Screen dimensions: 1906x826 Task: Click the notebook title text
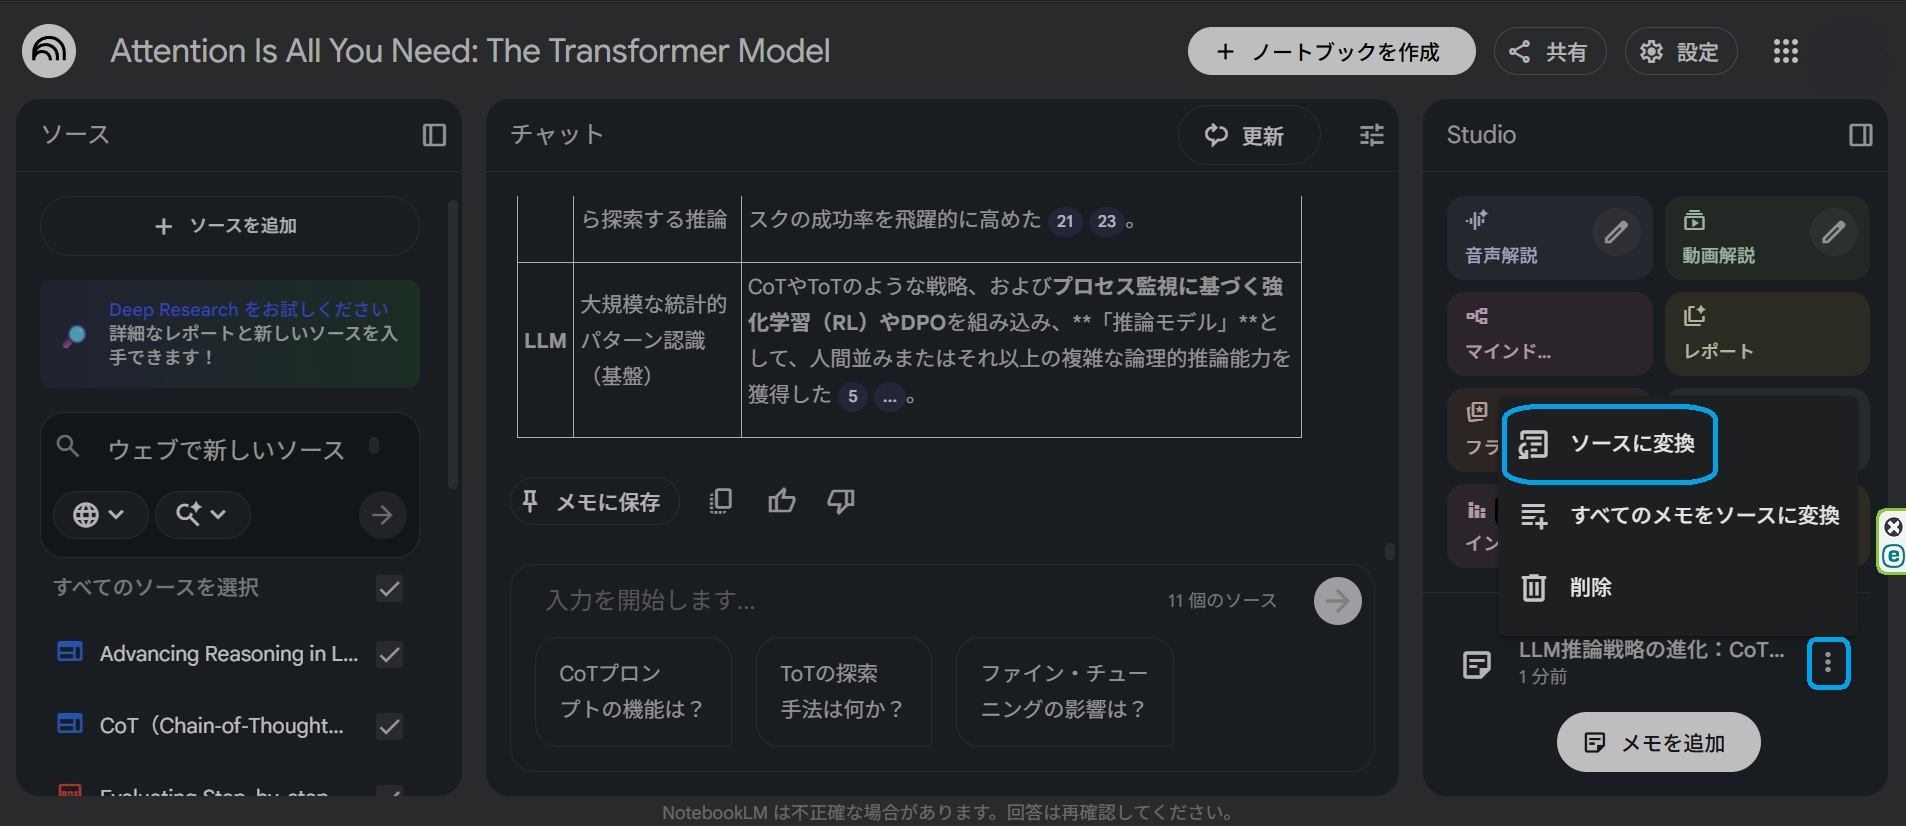point(470,51)
